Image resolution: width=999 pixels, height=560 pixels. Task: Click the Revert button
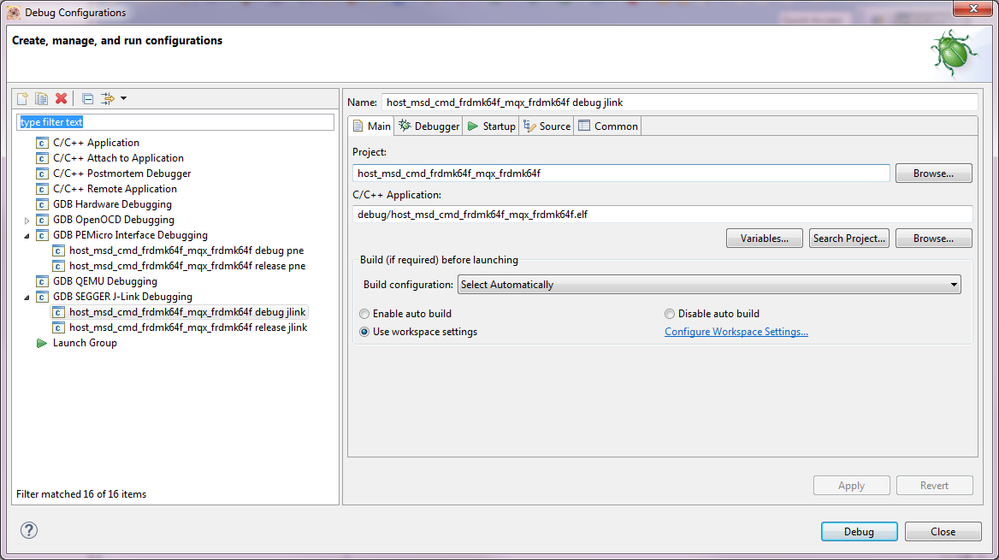934,485
